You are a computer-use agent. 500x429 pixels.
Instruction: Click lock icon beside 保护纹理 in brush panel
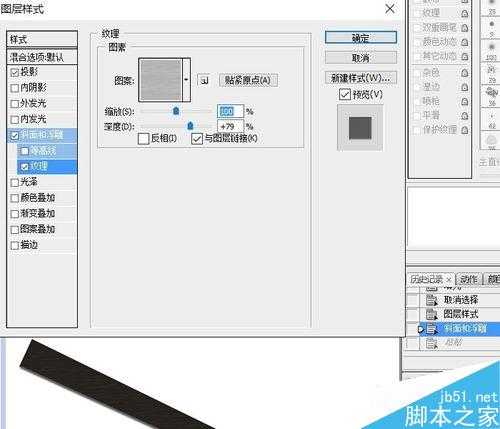[x=464, y=130]
